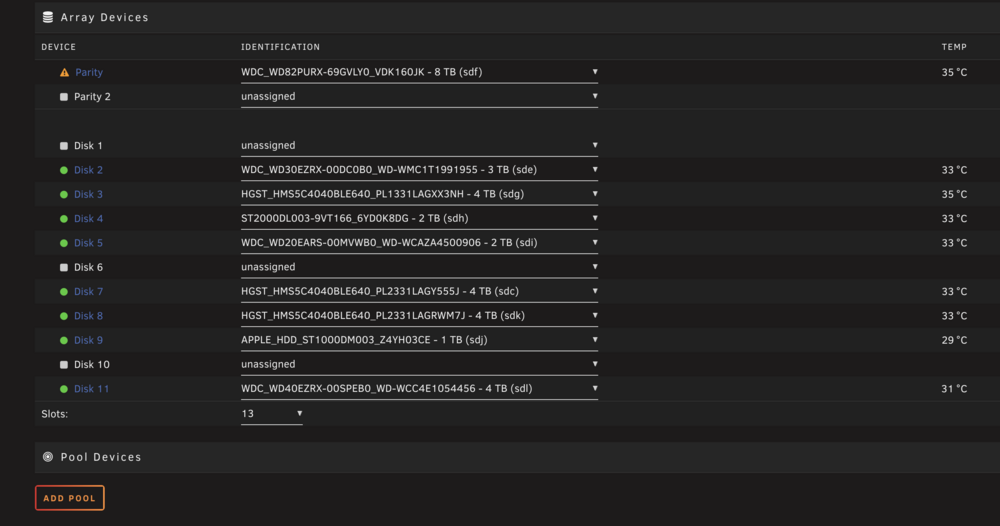The height and width of the screenshot is (526, 1000).
Task: Open the Disk 2 WD30EZRX device dropdown
Action: pos(419,170)
